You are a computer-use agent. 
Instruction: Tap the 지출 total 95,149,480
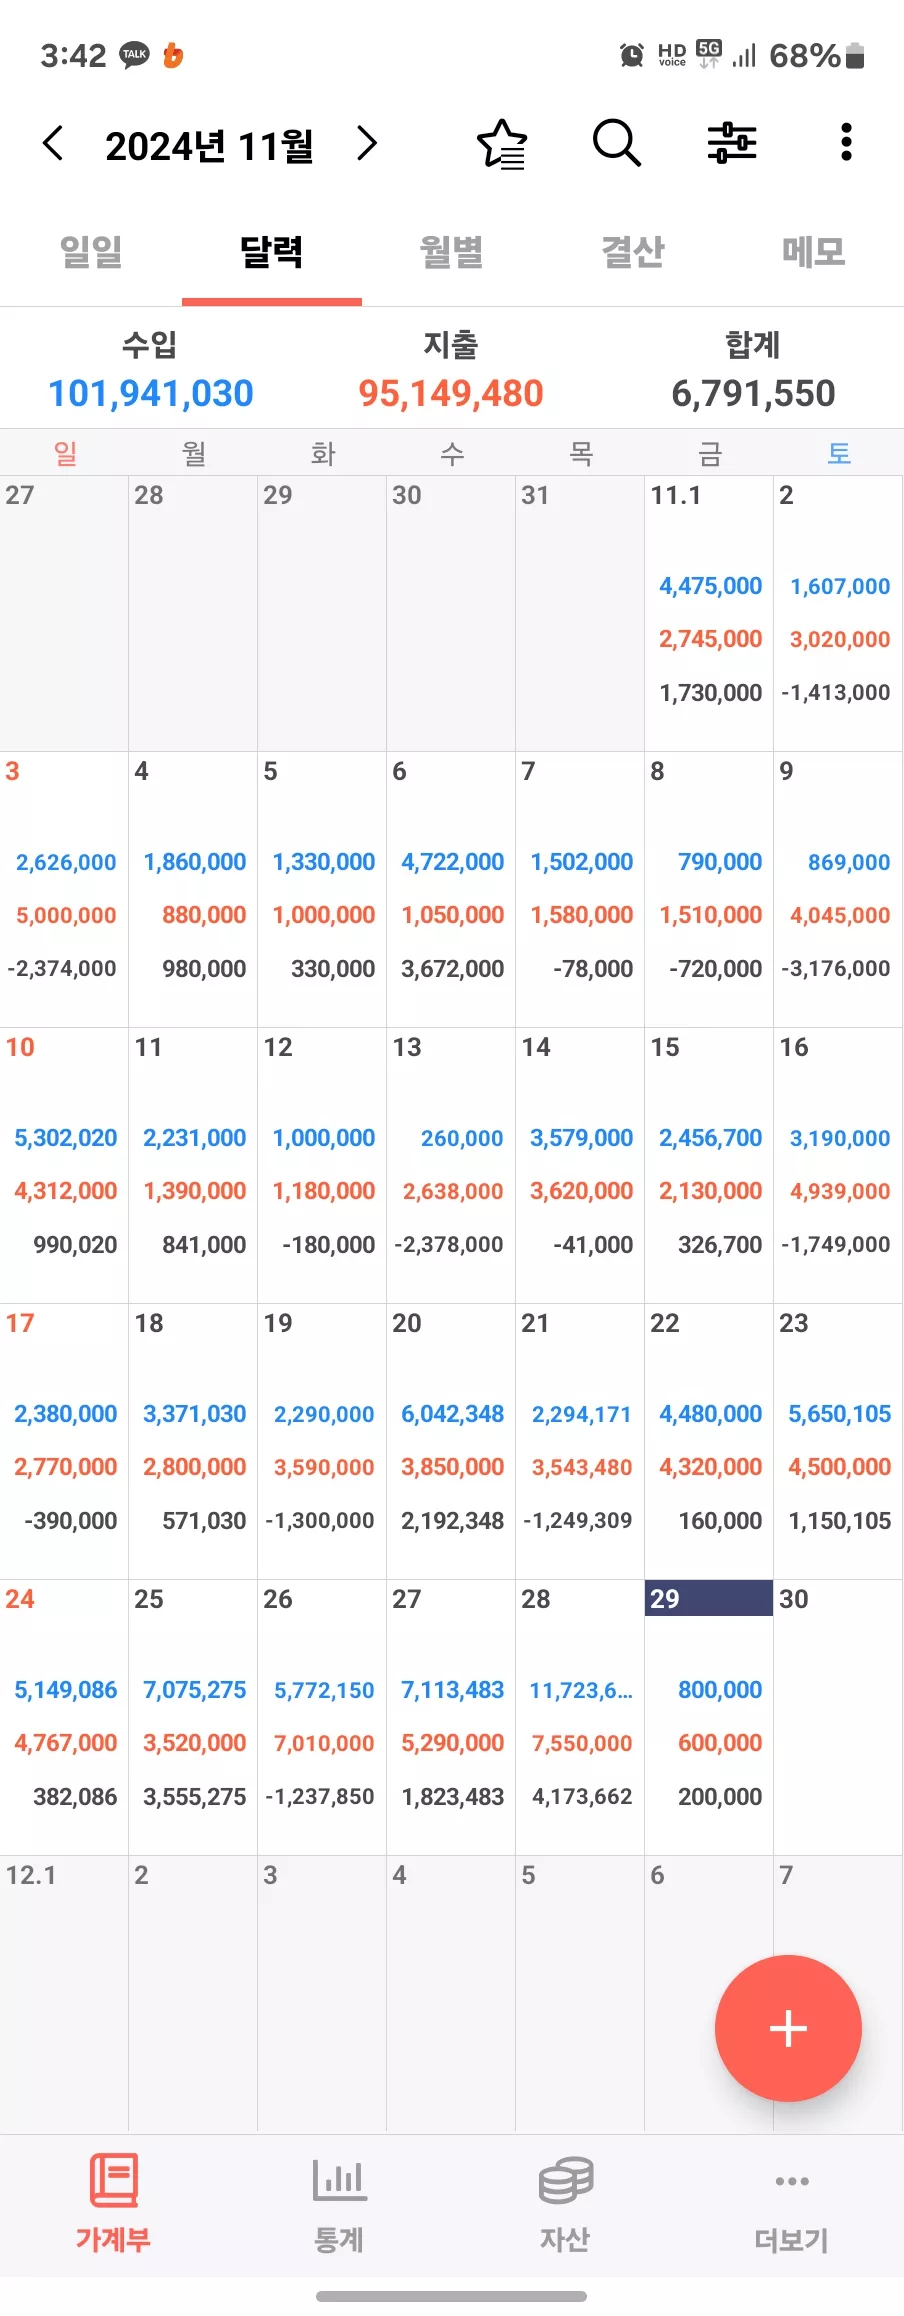pyautogui.click(x=451, y=393)
